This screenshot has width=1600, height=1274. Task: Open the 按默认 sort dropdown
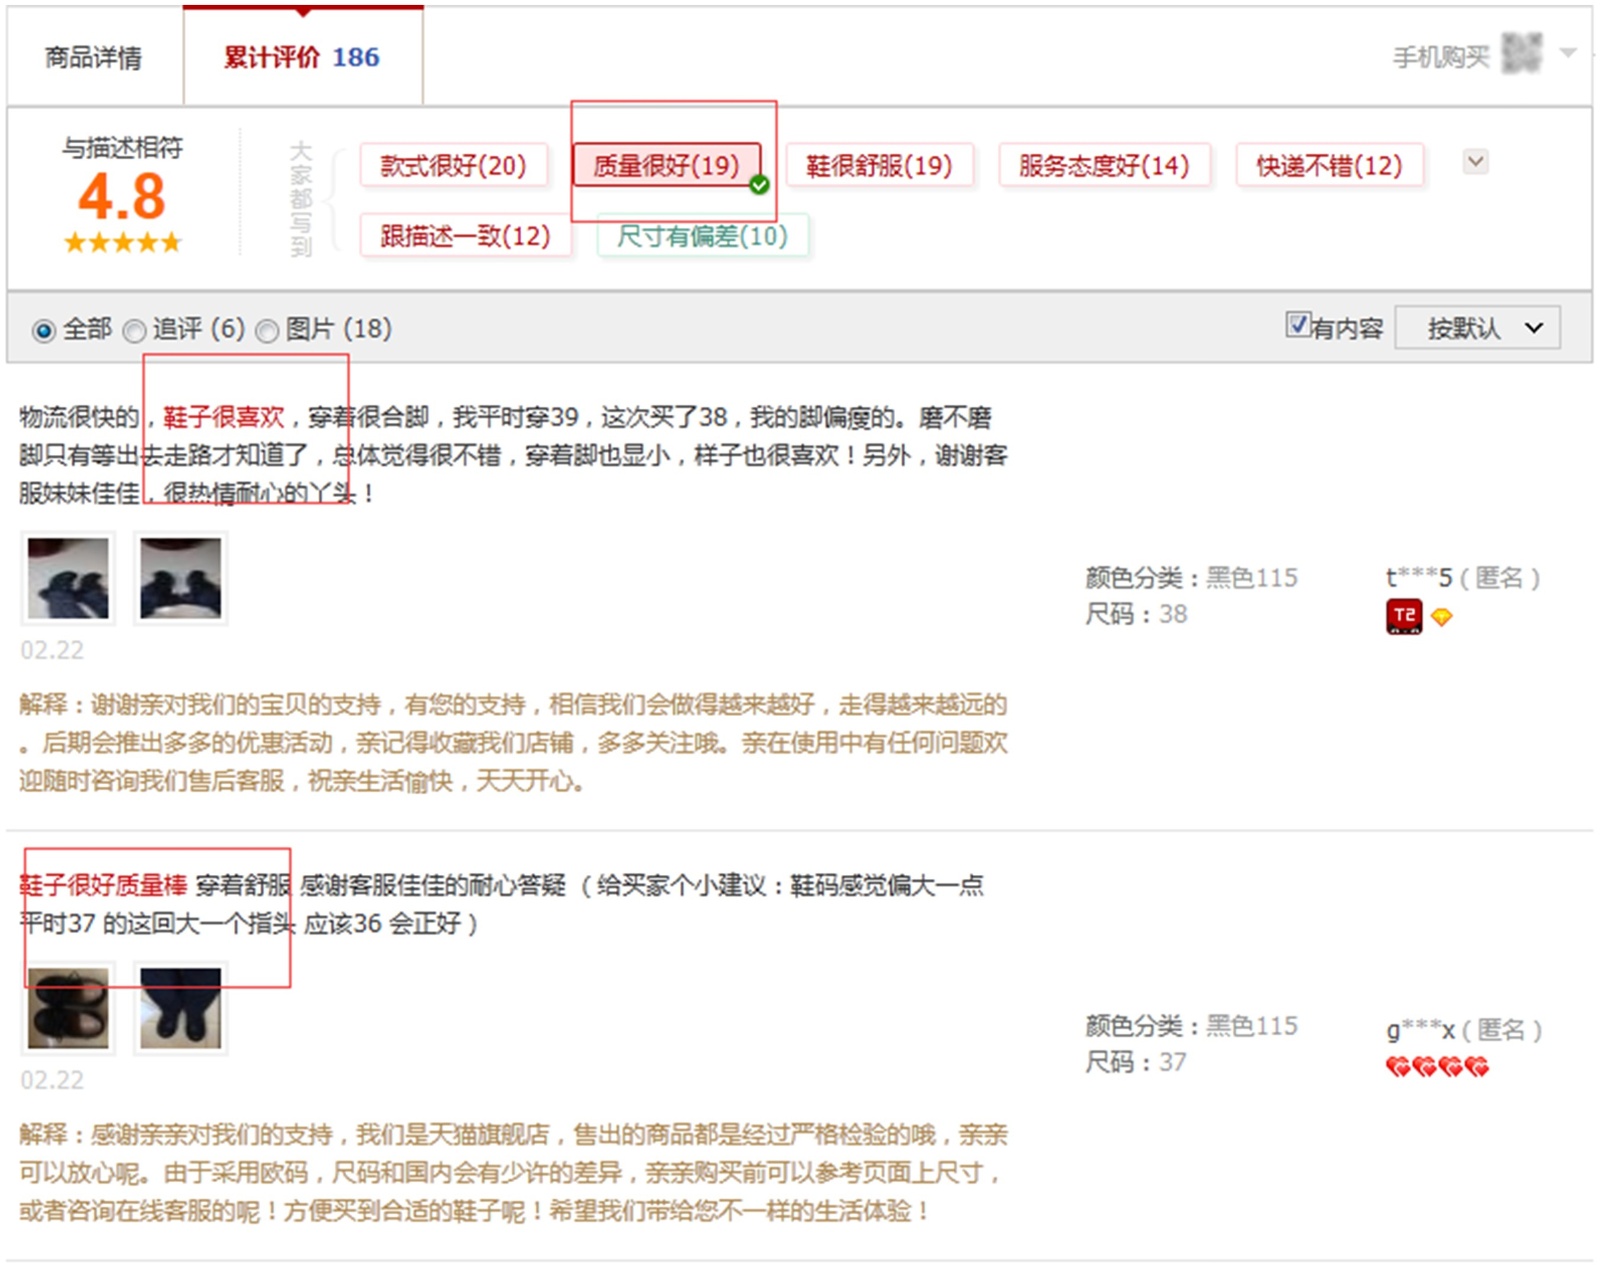(x=1477, y=328)
